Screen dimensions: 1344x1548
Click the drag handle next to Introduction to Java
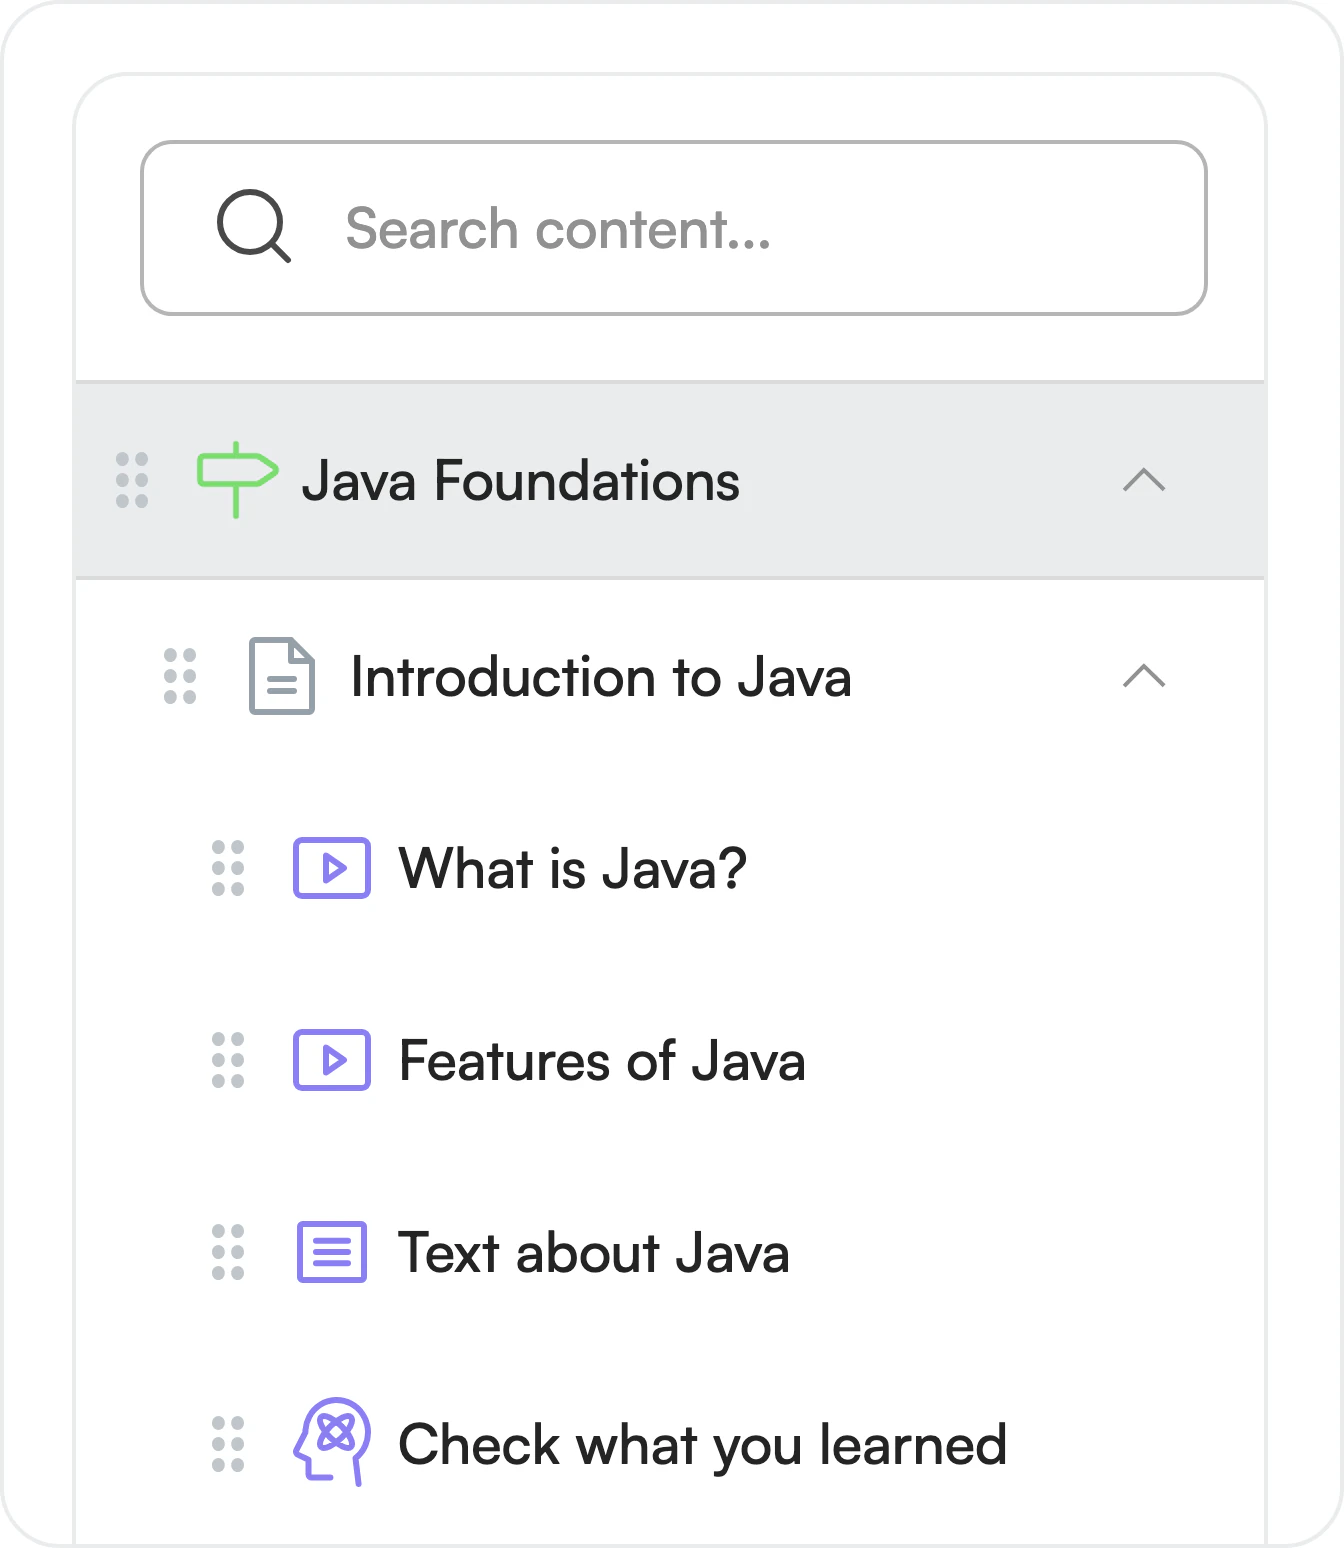tap(180, 676)
